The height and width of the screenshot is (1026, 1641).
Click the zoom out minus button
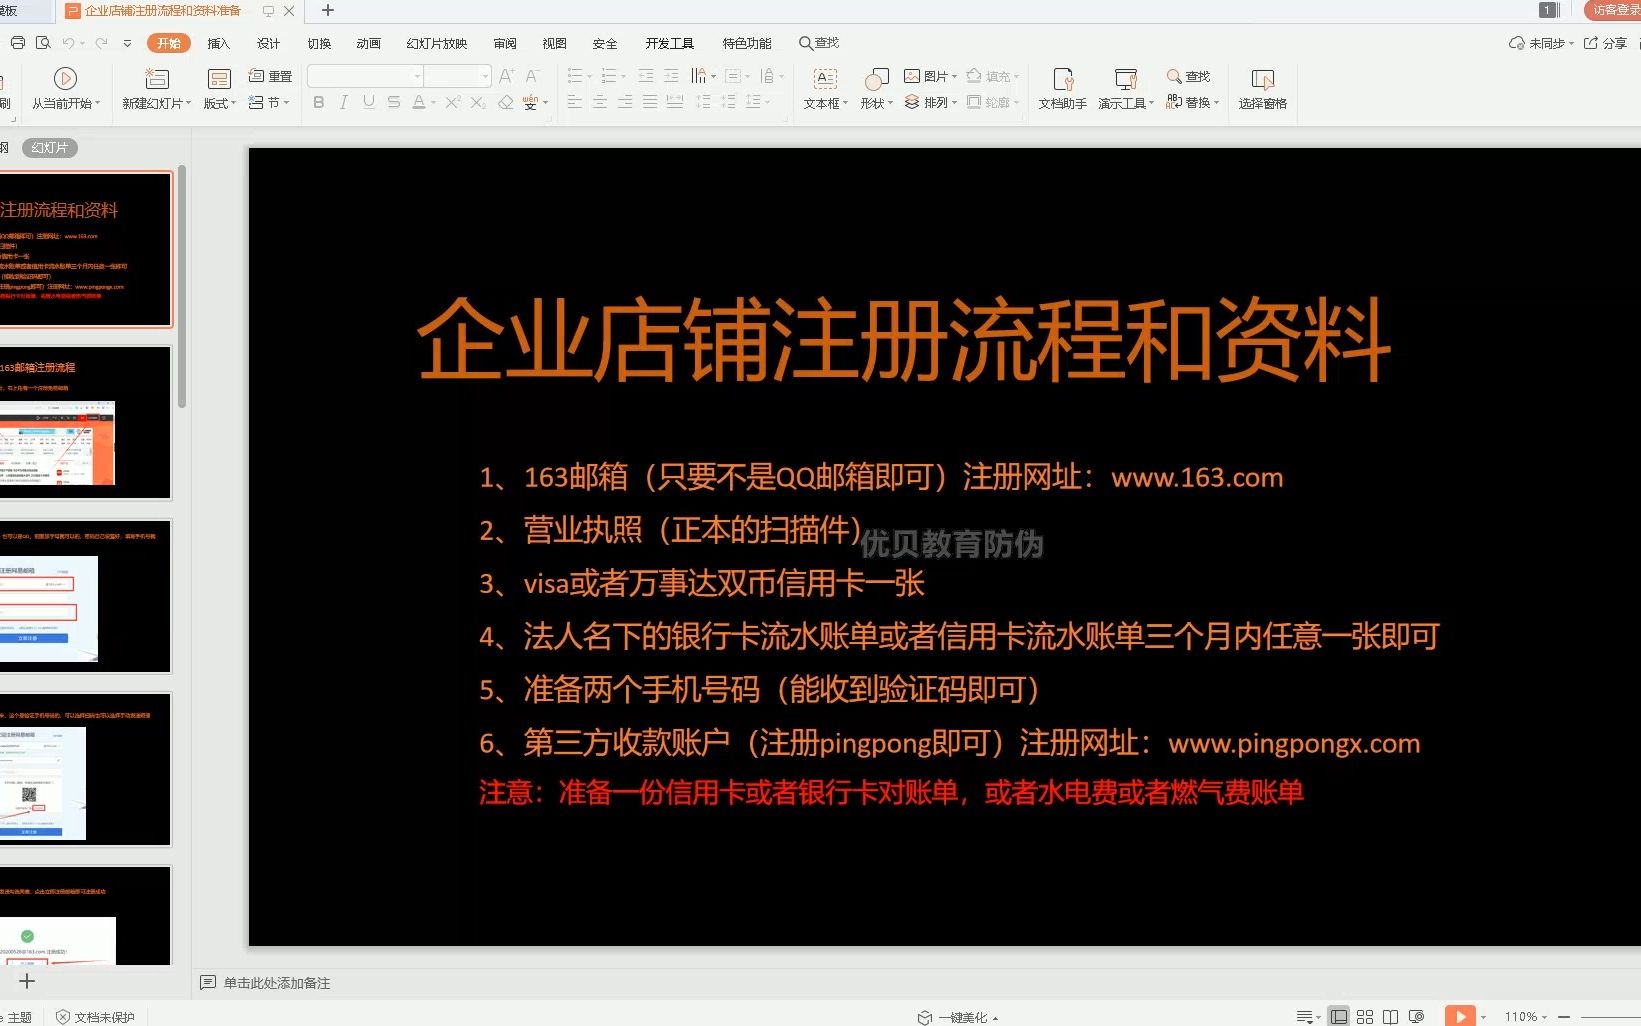1565,1017
